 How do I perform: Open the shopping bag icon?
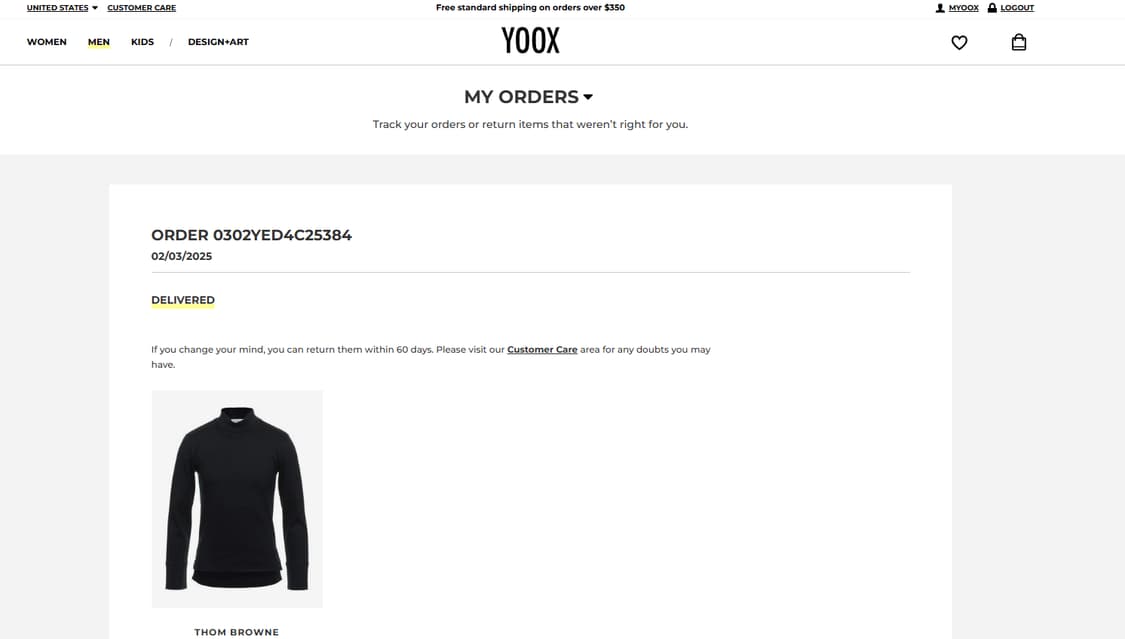coord(1019,42)
